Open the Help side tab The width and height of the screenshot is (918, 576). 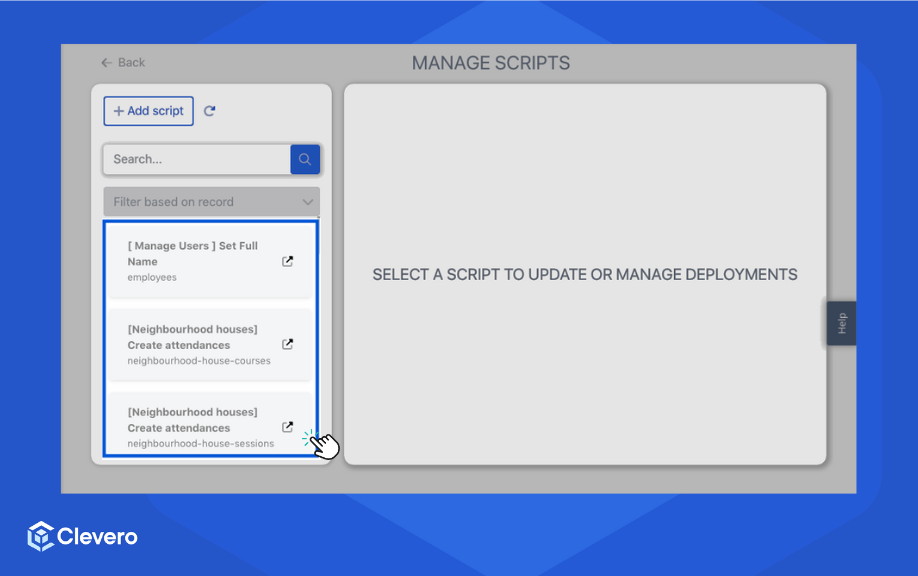841,323
